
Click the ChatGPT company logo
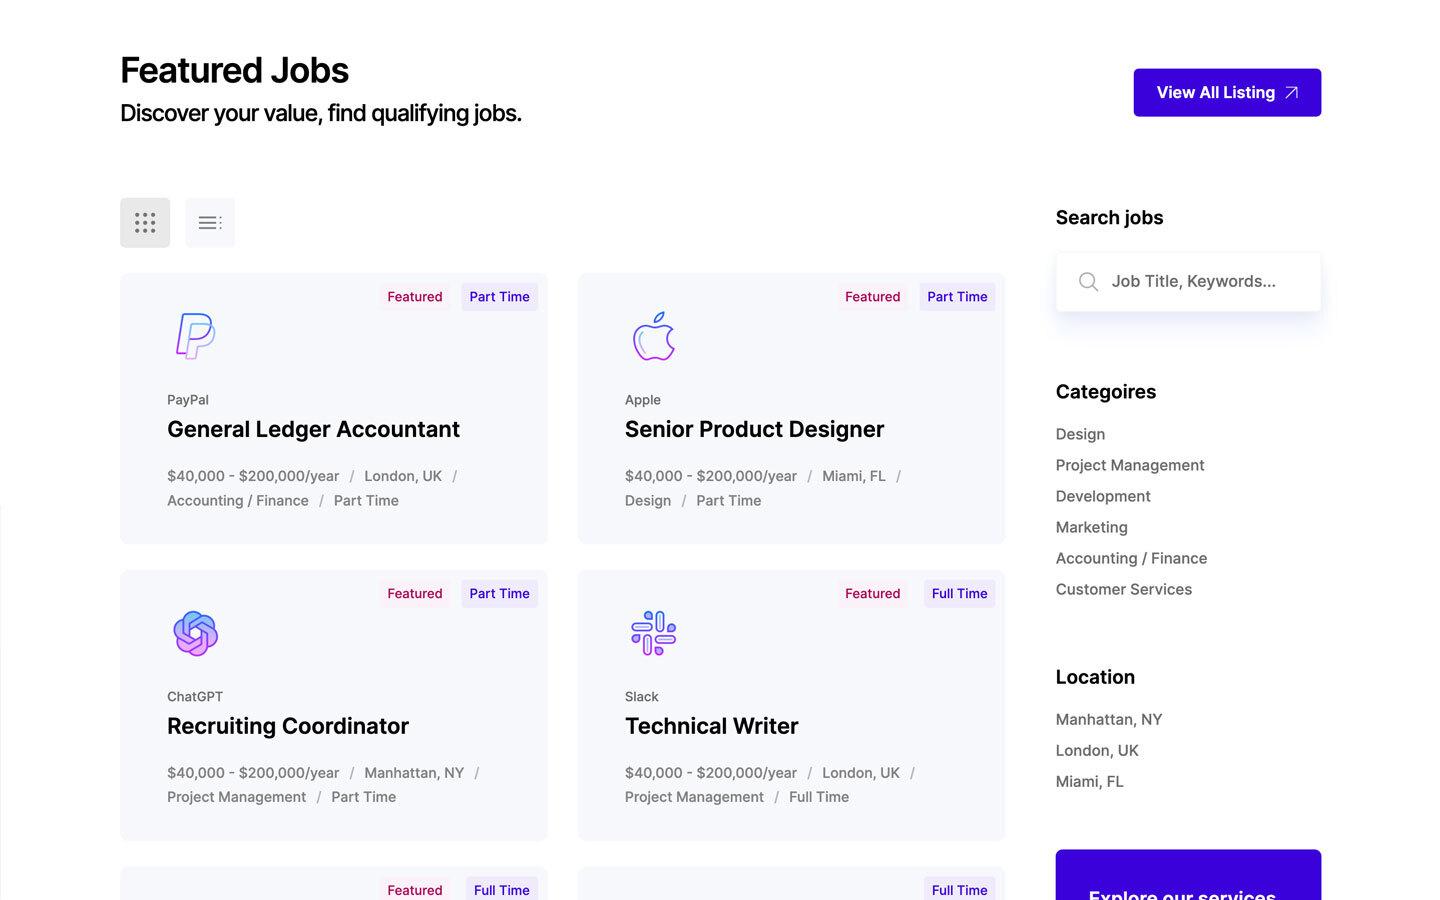(x=195, y=632)
